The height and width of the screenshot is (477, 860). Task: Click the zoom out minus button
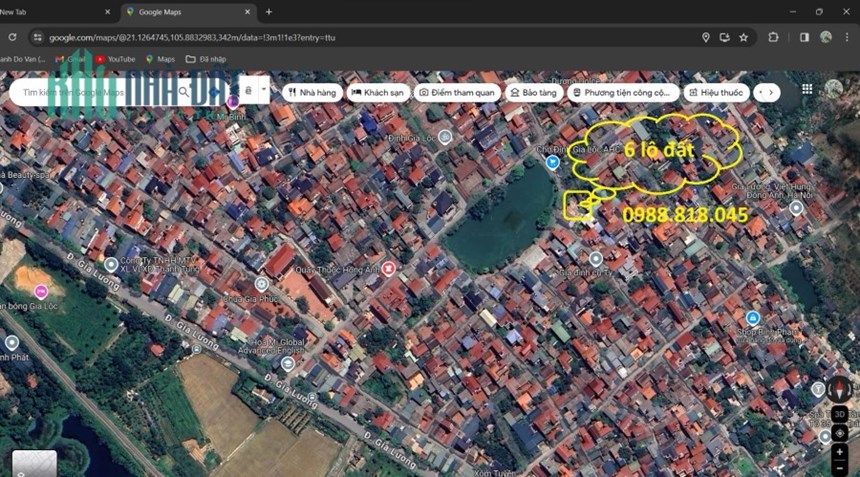point(839,469)
